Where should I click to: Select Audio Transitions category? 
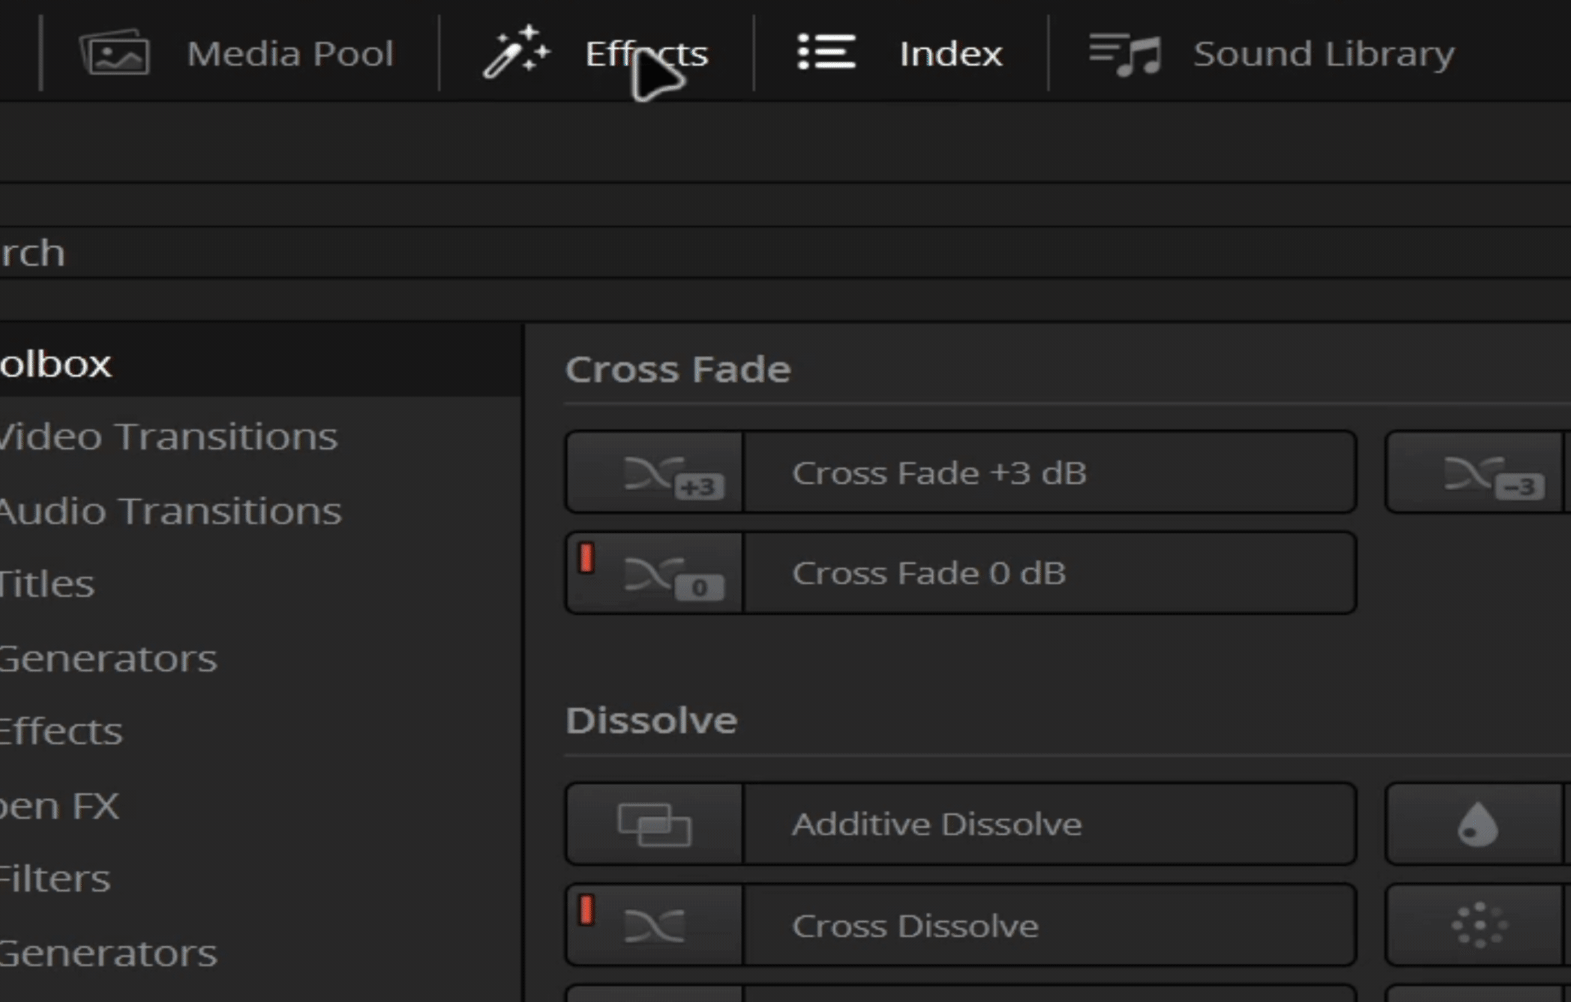170,511
